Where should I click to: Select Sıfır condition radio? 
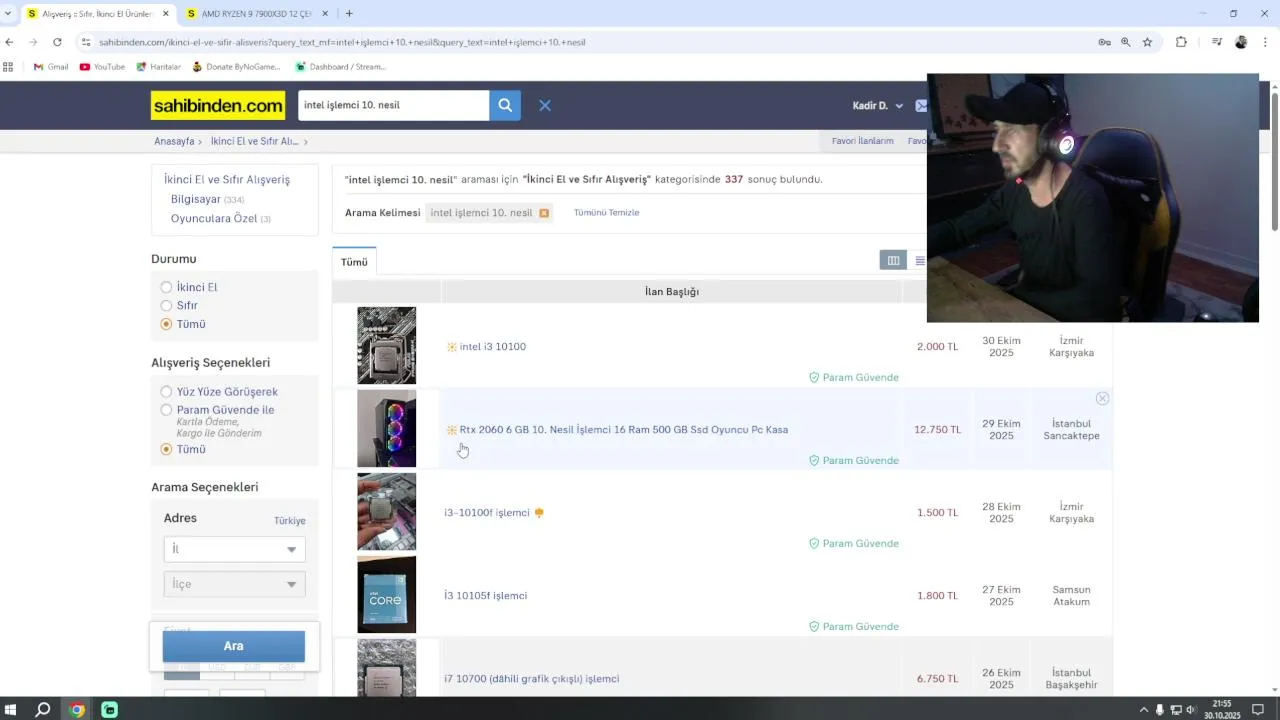[x=167, y=305]
